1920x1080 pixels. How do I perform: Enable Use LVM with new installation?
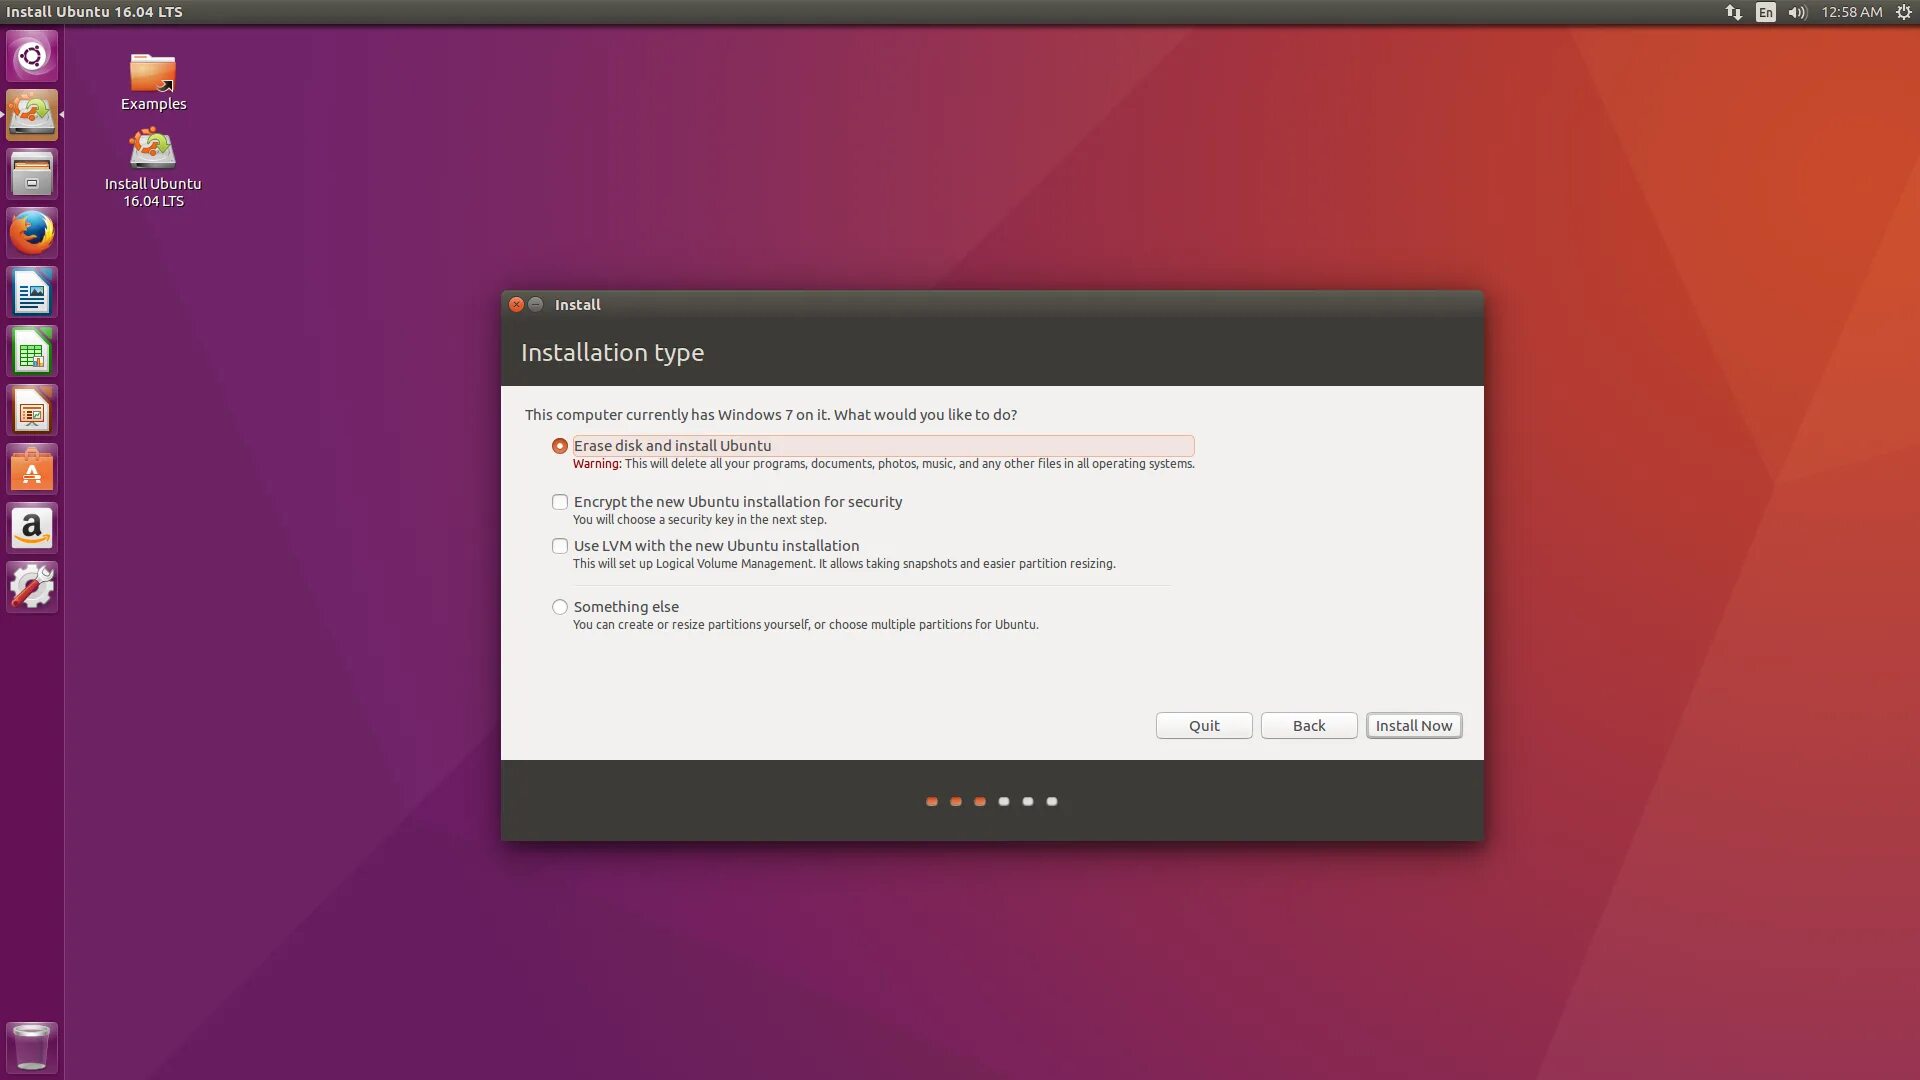click(560, 546)
